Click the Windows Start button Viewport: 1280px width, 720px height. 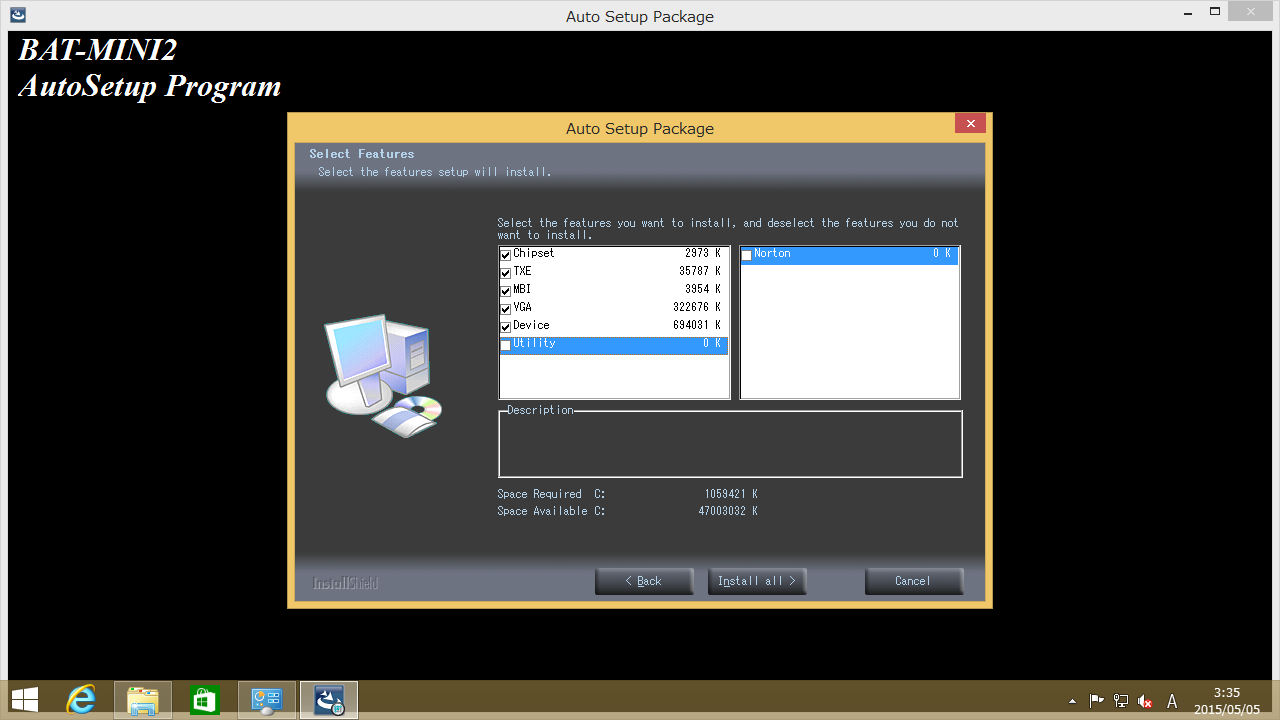[25, 700]
